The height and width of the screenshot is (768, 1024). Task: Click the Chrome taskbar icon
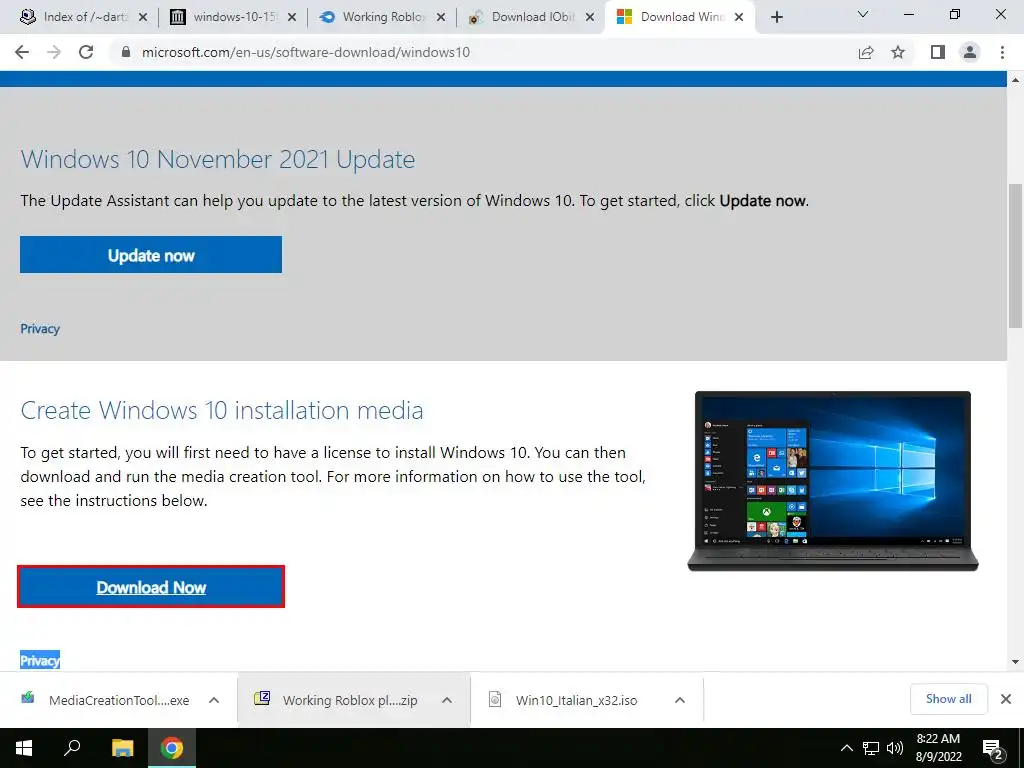[172, 748]
